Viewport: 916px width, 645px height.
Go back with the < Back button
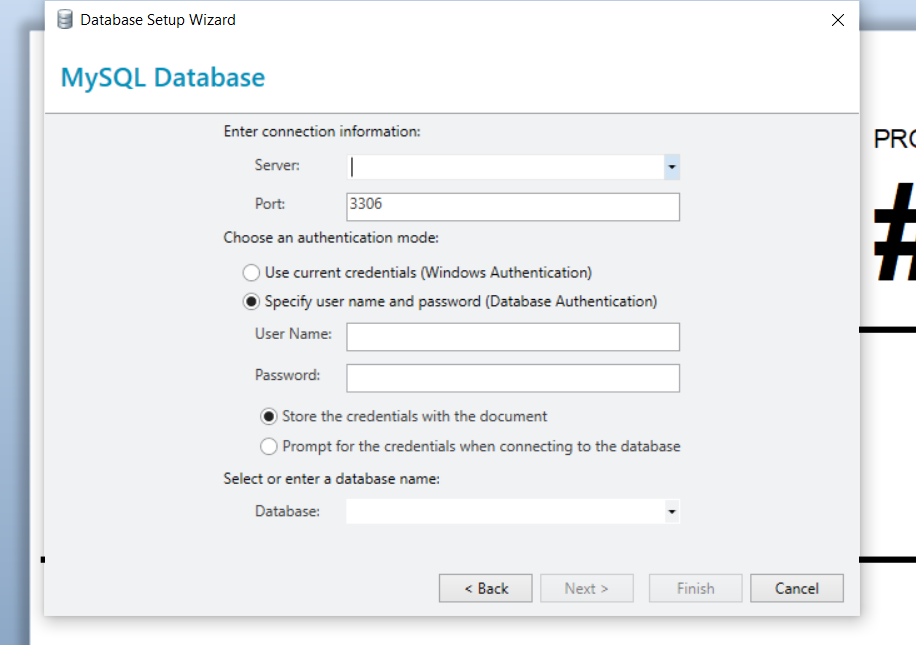[x=485, y=588]
